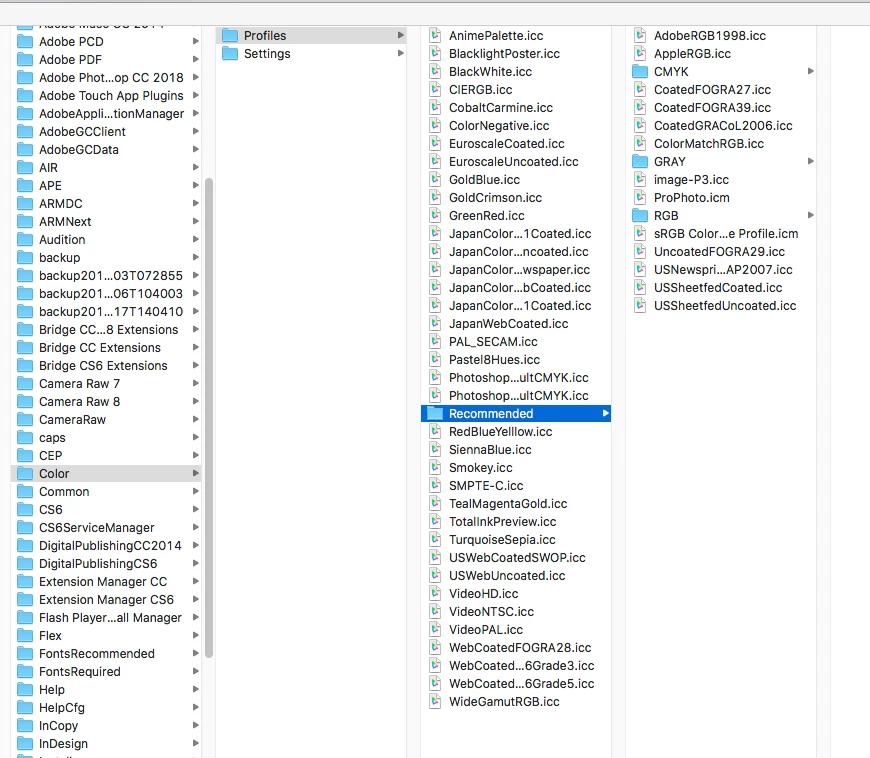Click the Recommended folder icon

coord(435,413)
